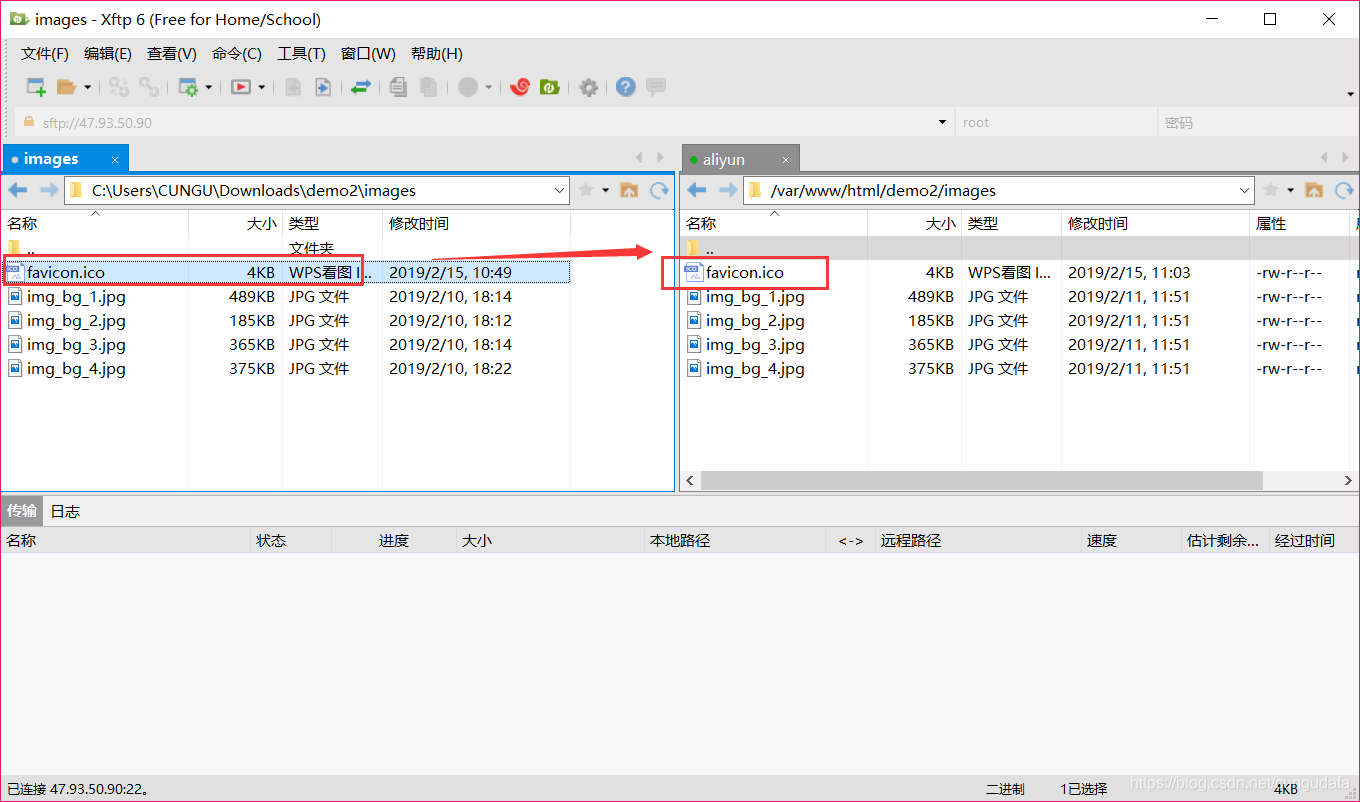Go to home folder in local pane
This screenshot has height=802, width=1360.
tap(629, 190)
